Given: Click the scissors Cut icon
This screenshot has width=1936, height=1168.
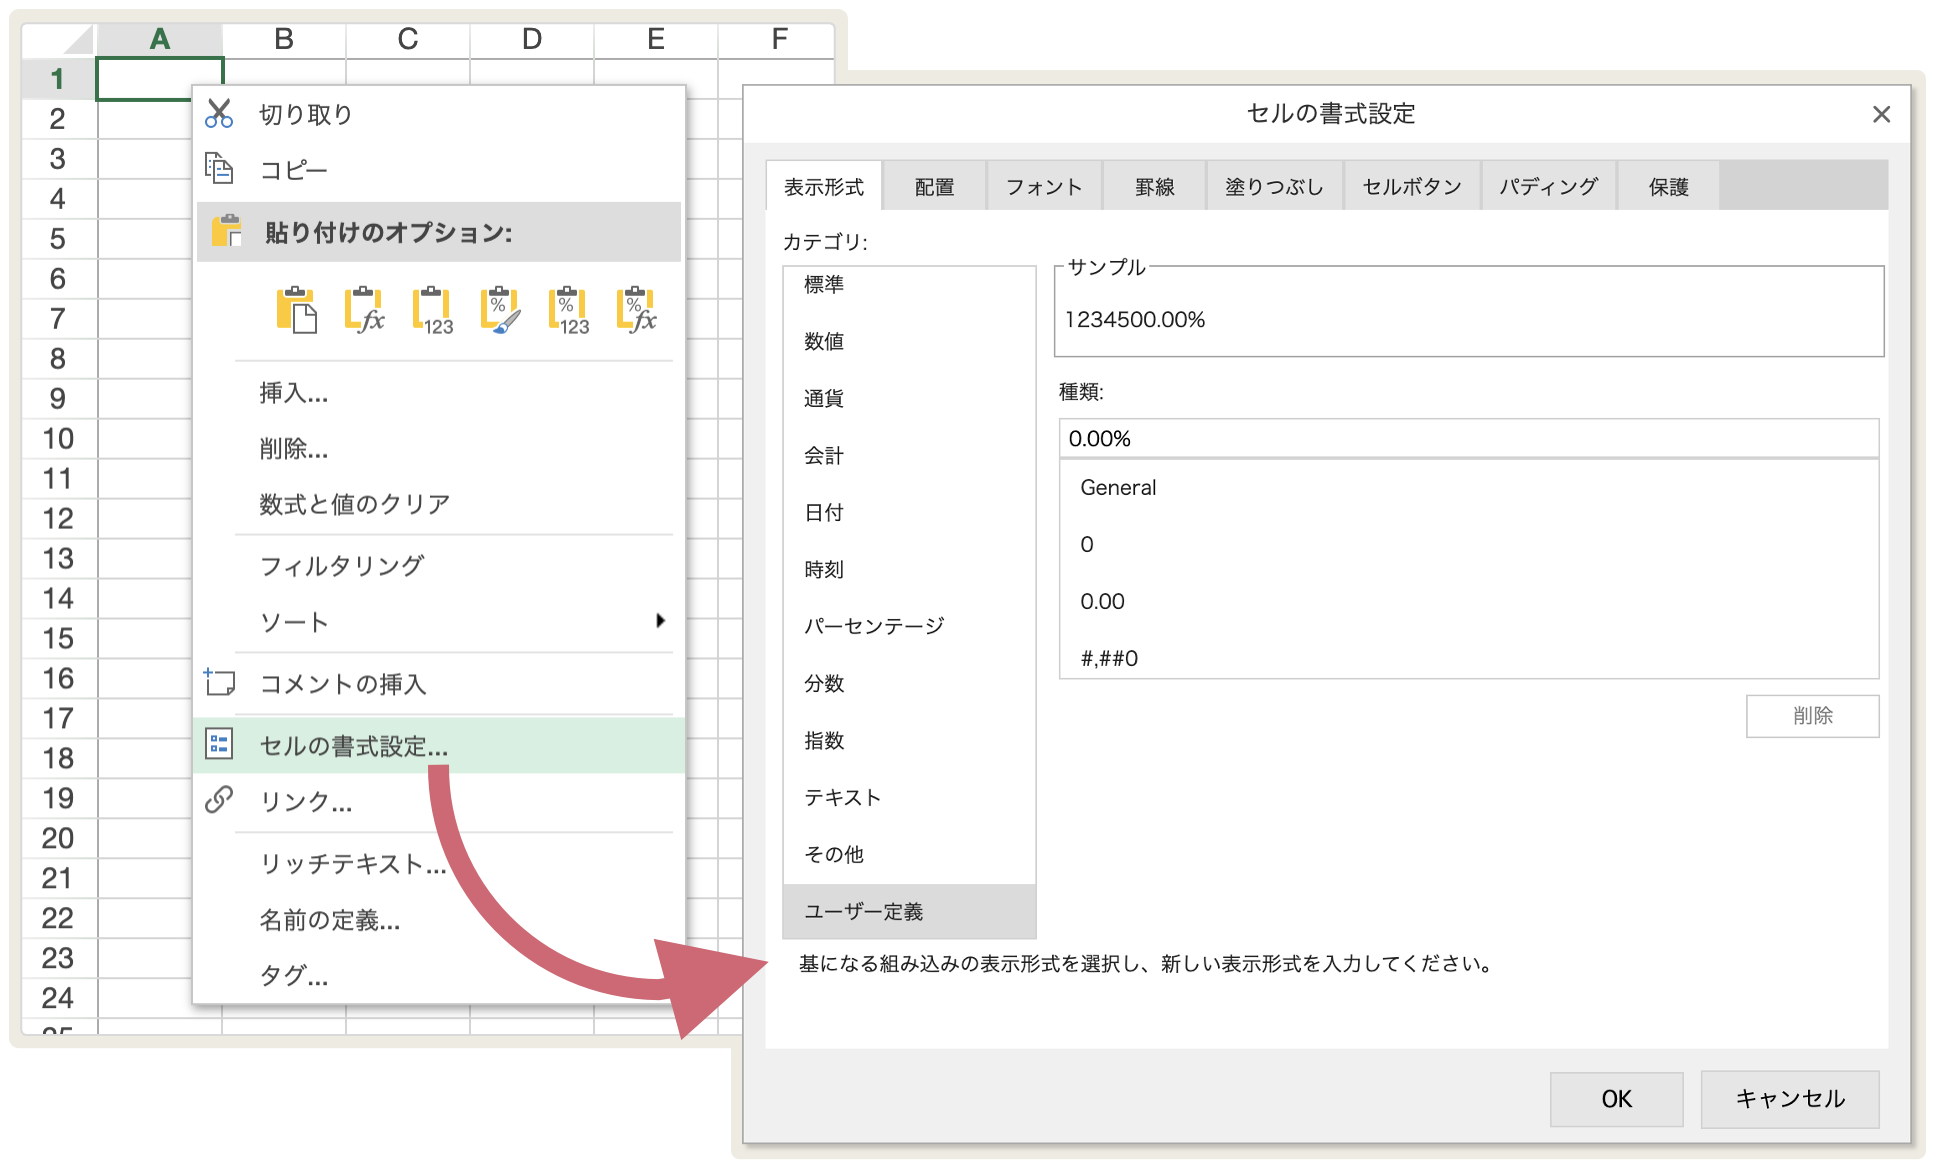Looking at the screenshot, I should pos(219,113).
